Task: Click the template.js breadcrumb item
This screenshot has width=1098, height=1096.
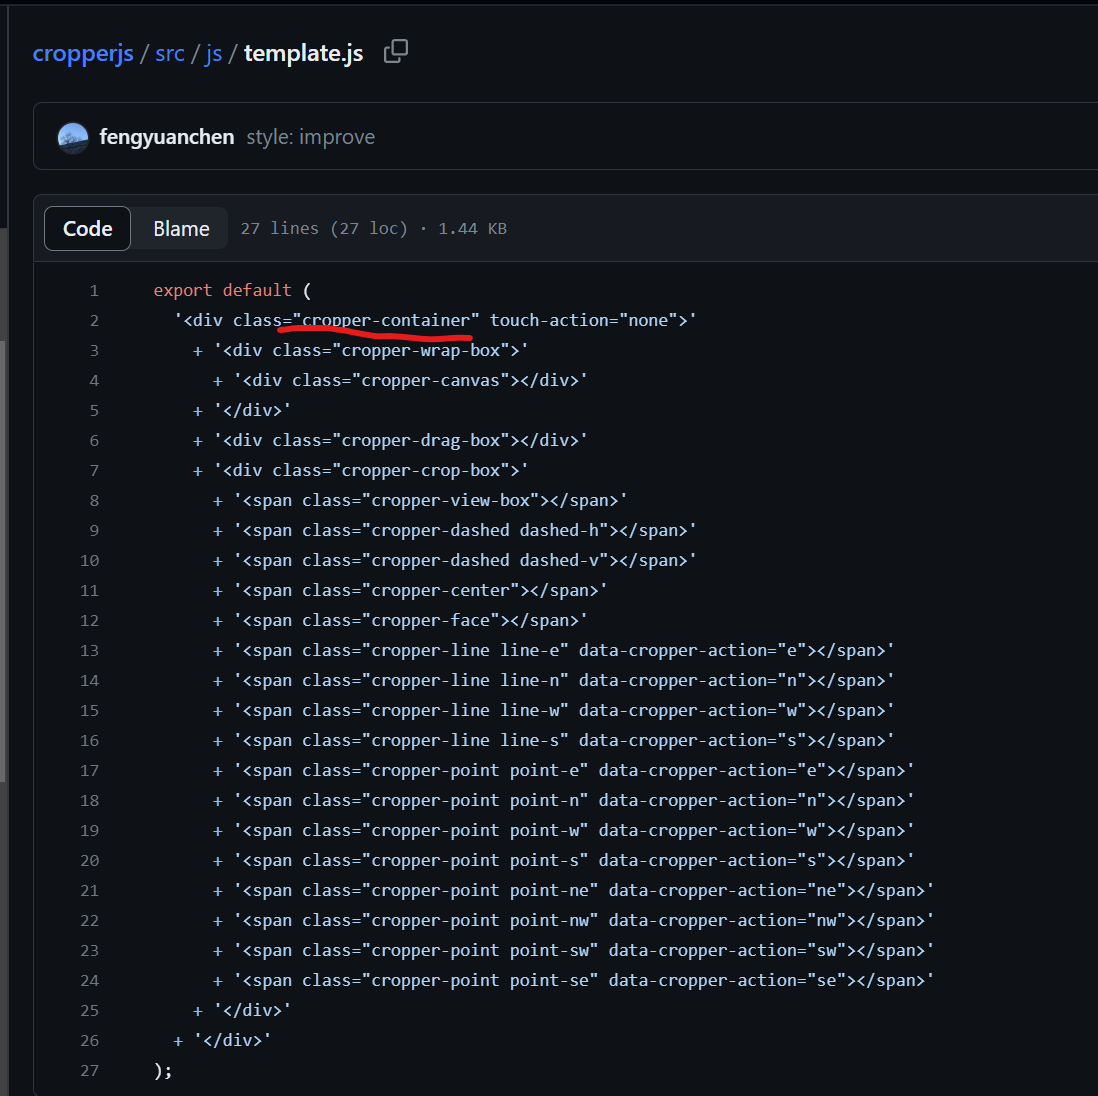Action: click(x=303, y=53)
